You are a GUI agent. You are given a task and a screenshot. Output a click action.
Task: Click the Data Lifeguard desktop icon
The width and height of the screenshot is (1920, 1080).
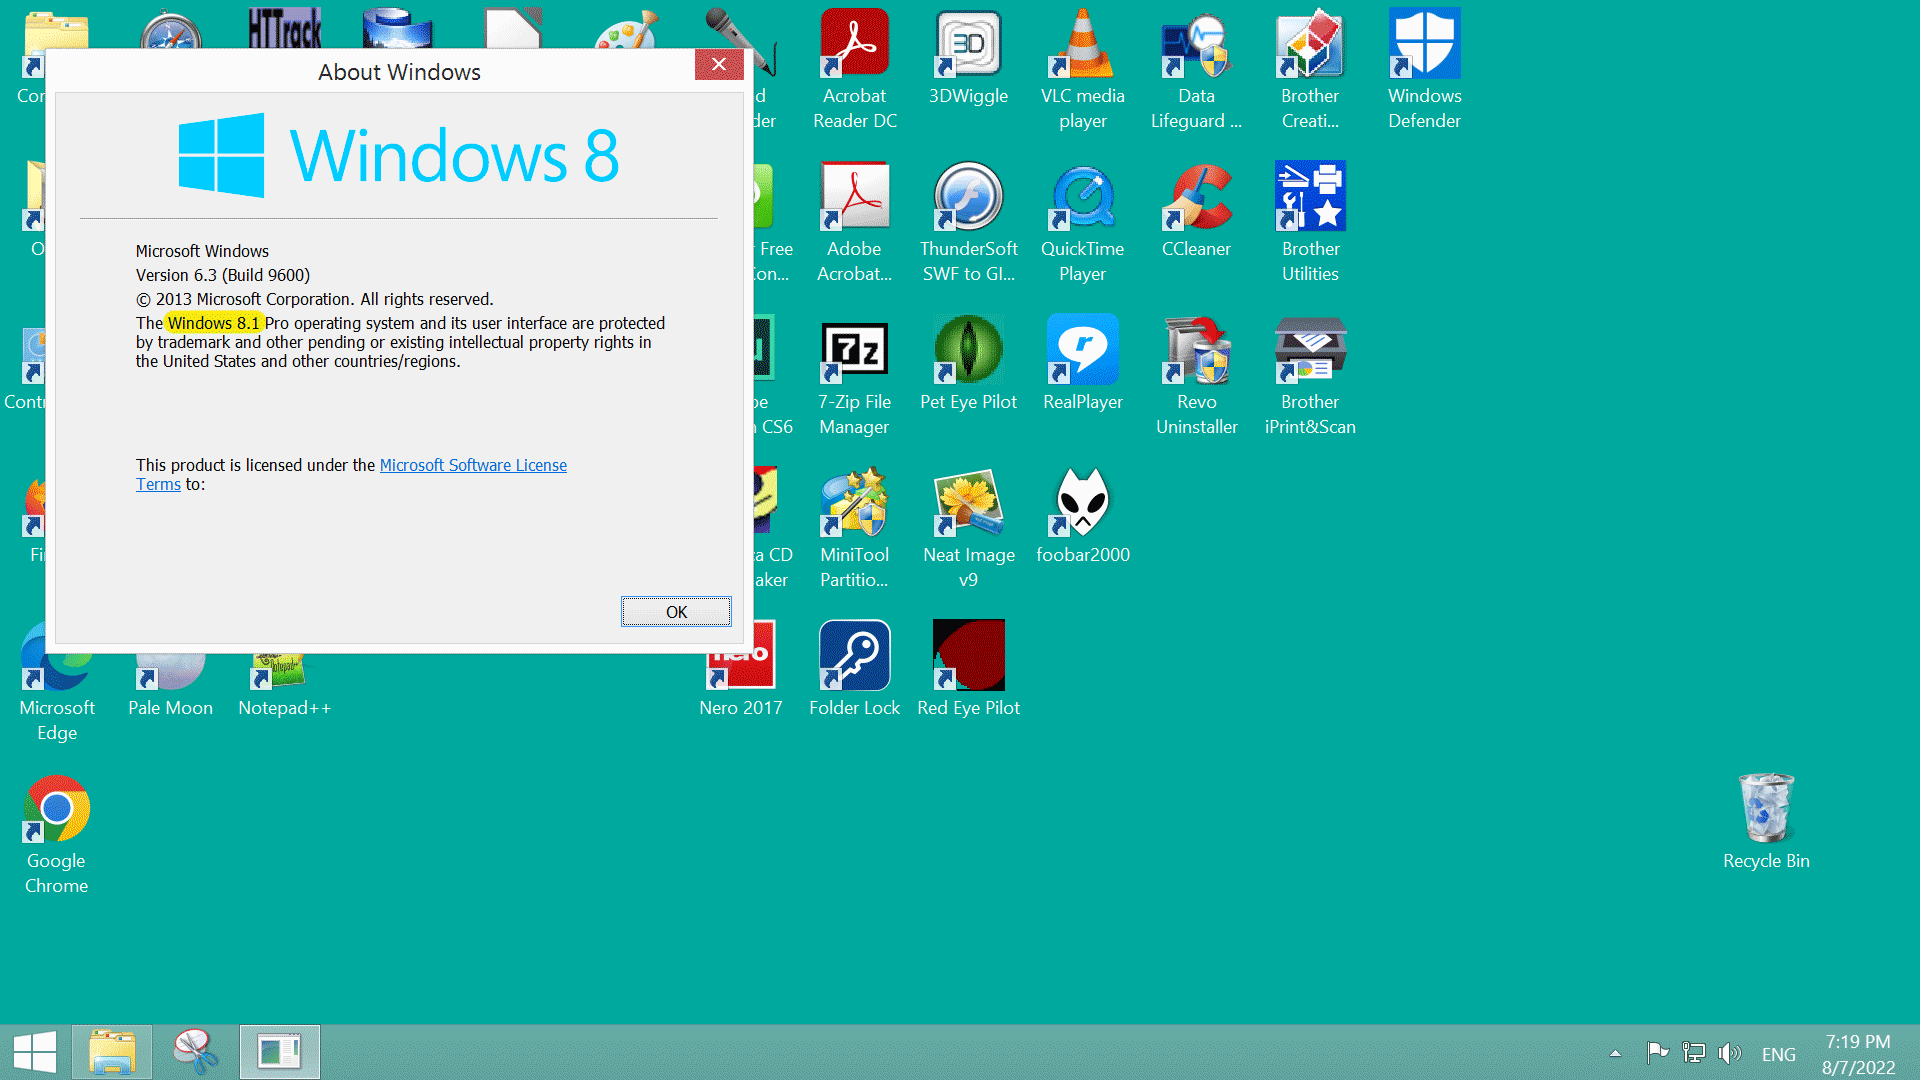(1196, 70)
